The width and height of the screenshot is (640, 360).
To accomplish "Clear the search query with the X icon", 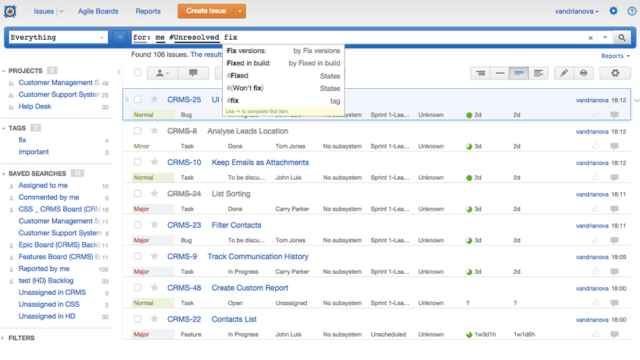I will point(590,38).
